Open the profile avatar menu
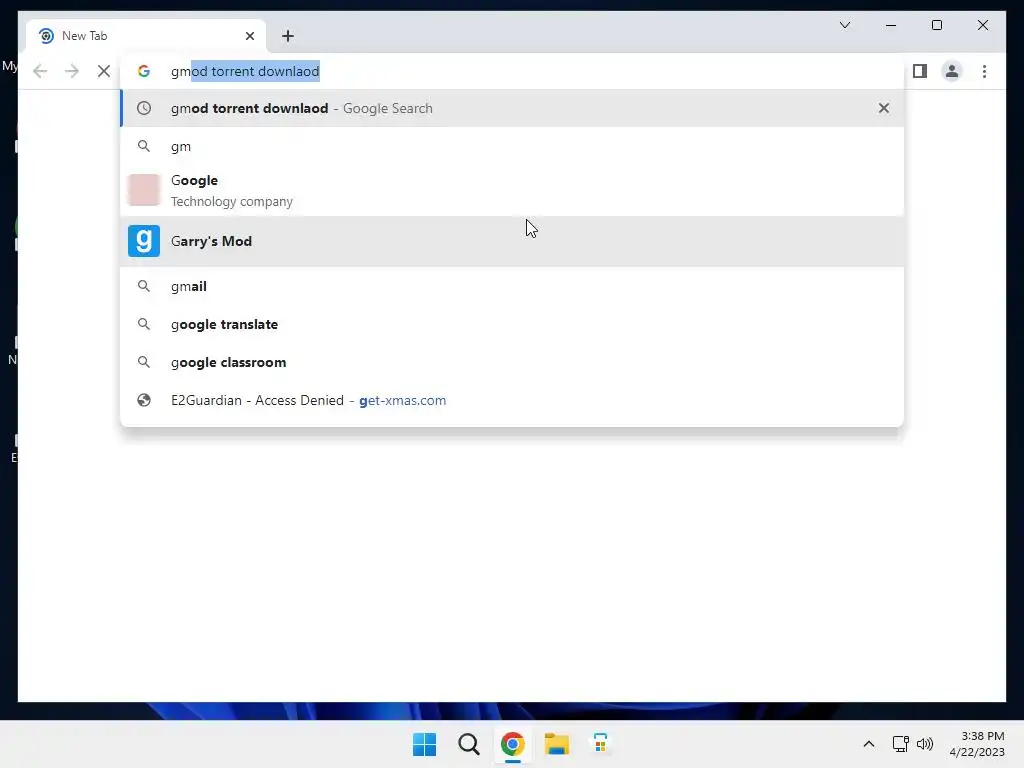The image size is (1024, 768). click(952, 71)
